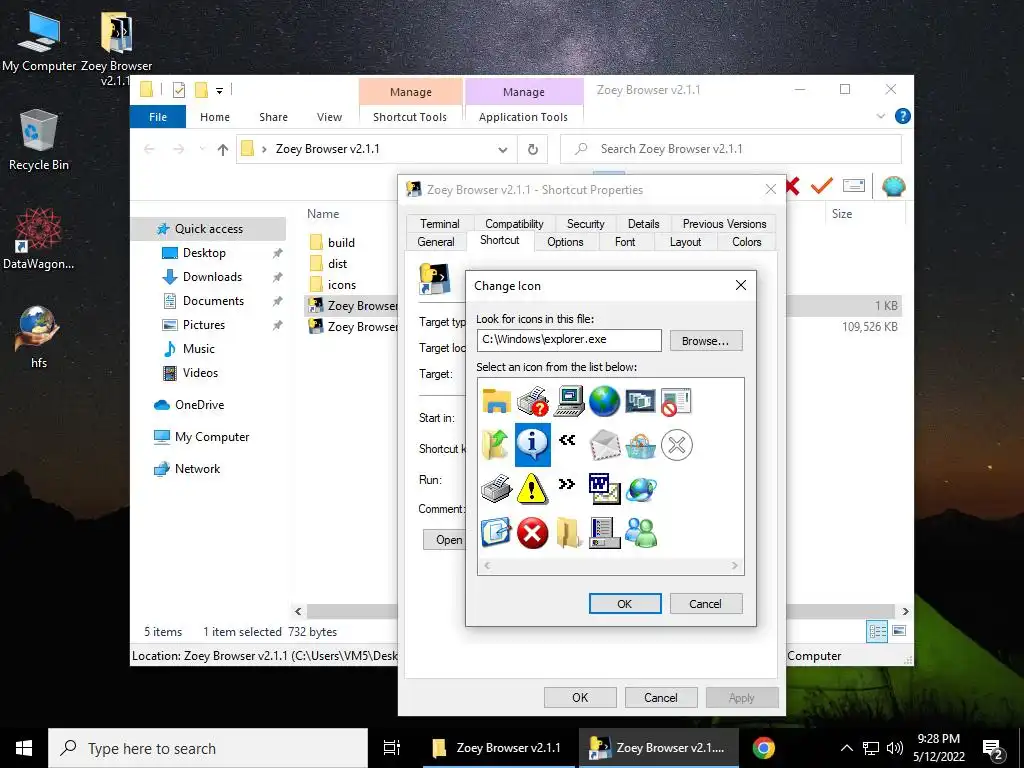
Task: Select the two people users icon
Action: [x=641, y=532]
